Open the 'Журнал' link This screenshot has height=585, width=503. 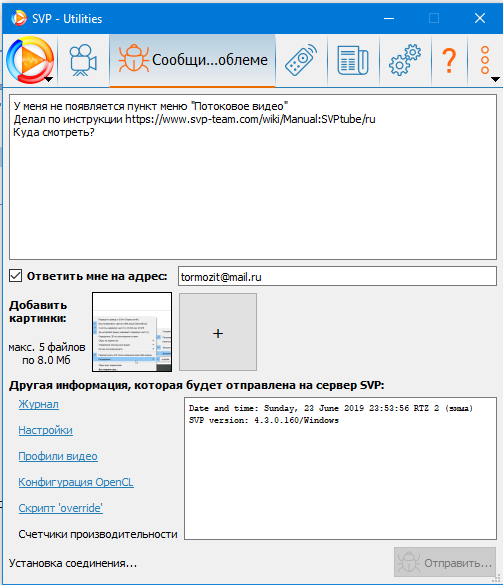coord(38,404)
